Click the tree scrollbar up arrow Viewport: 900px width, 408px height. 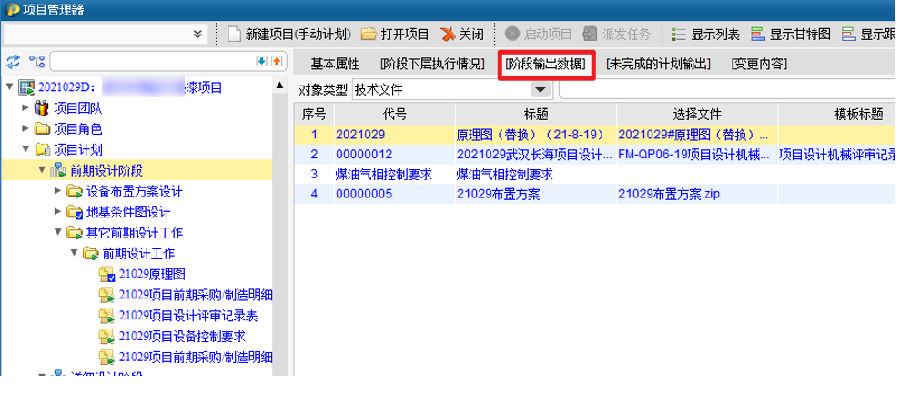tap(280, 85)
